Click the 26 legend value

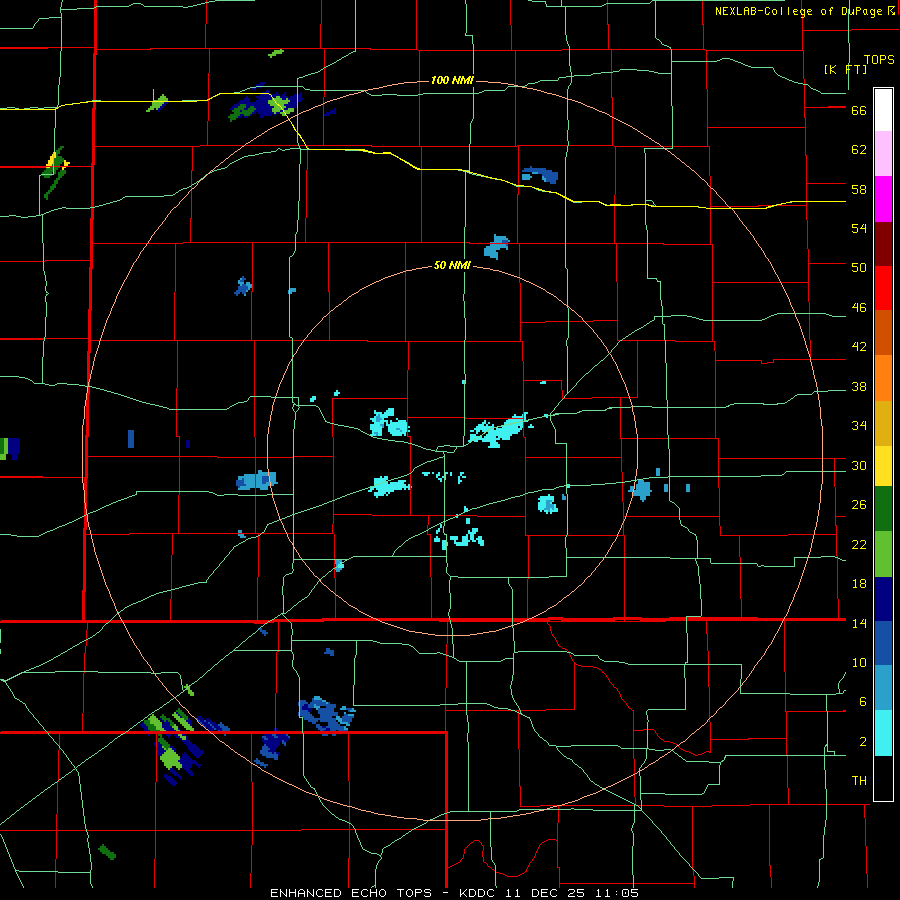click(859, 505)
